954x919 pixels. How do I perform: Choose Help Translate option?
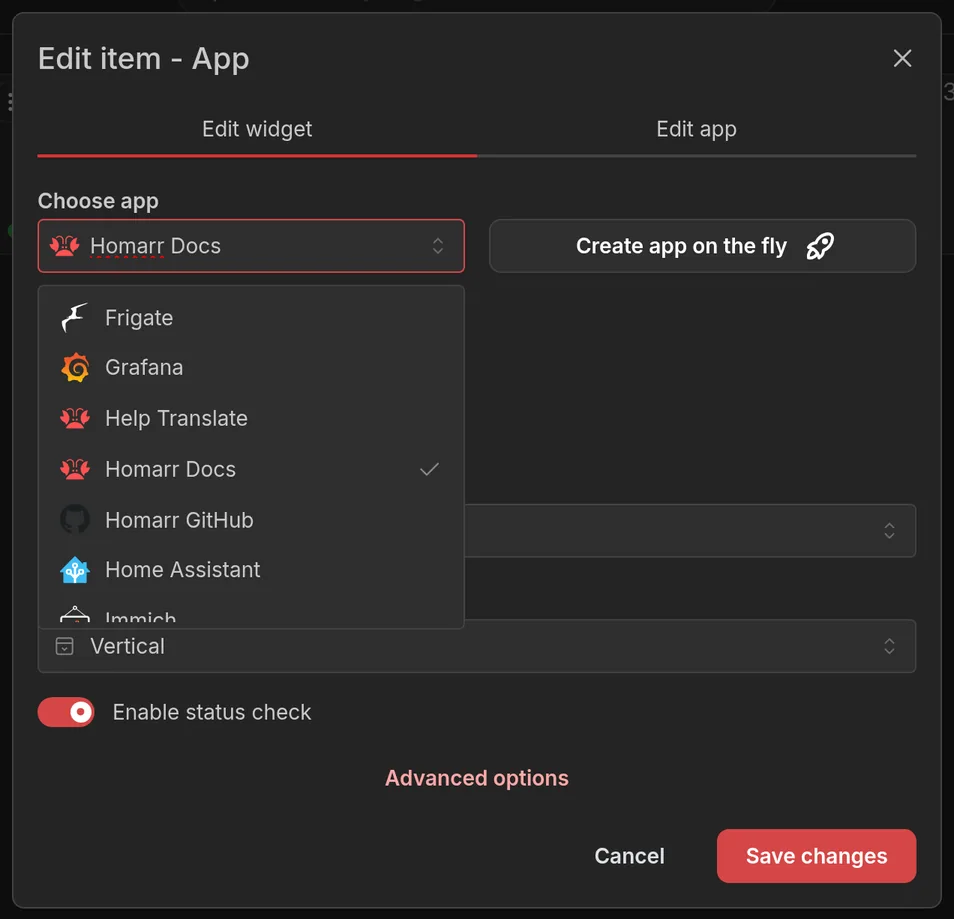tap(251, 419)
